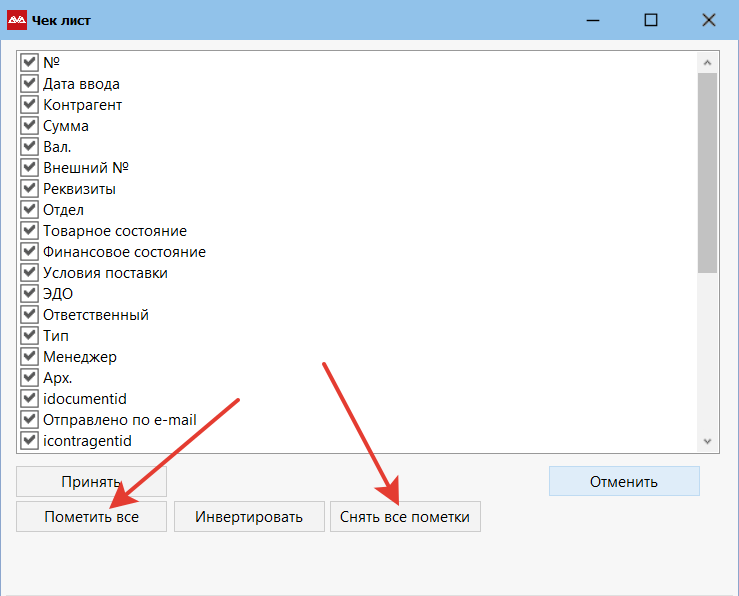The height and width of the screenshot is (596, 739).
Task: Disable the Сумма column checkbox
Action: tap(29, 126)
